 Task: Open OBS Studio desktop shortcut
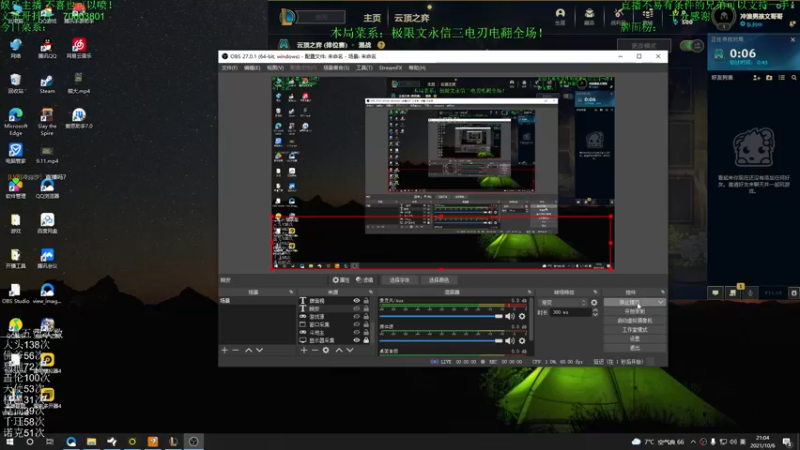click(x=15, y=294)
